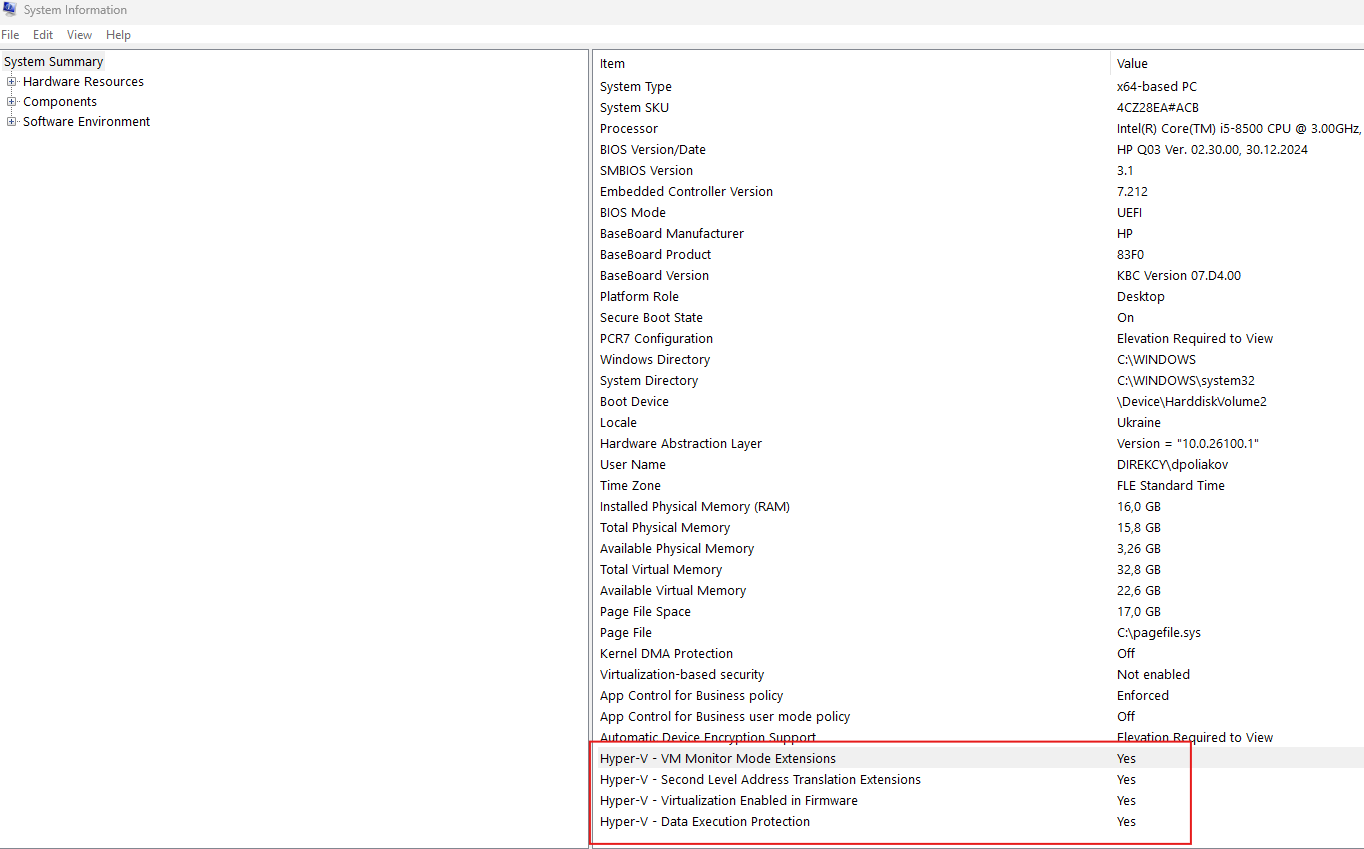Image resolution: width=1364 pixels, height=849 pixels.
Task: Select the BIOS Version/Date row
Action: pyautogui.click(x=979, y=149)
